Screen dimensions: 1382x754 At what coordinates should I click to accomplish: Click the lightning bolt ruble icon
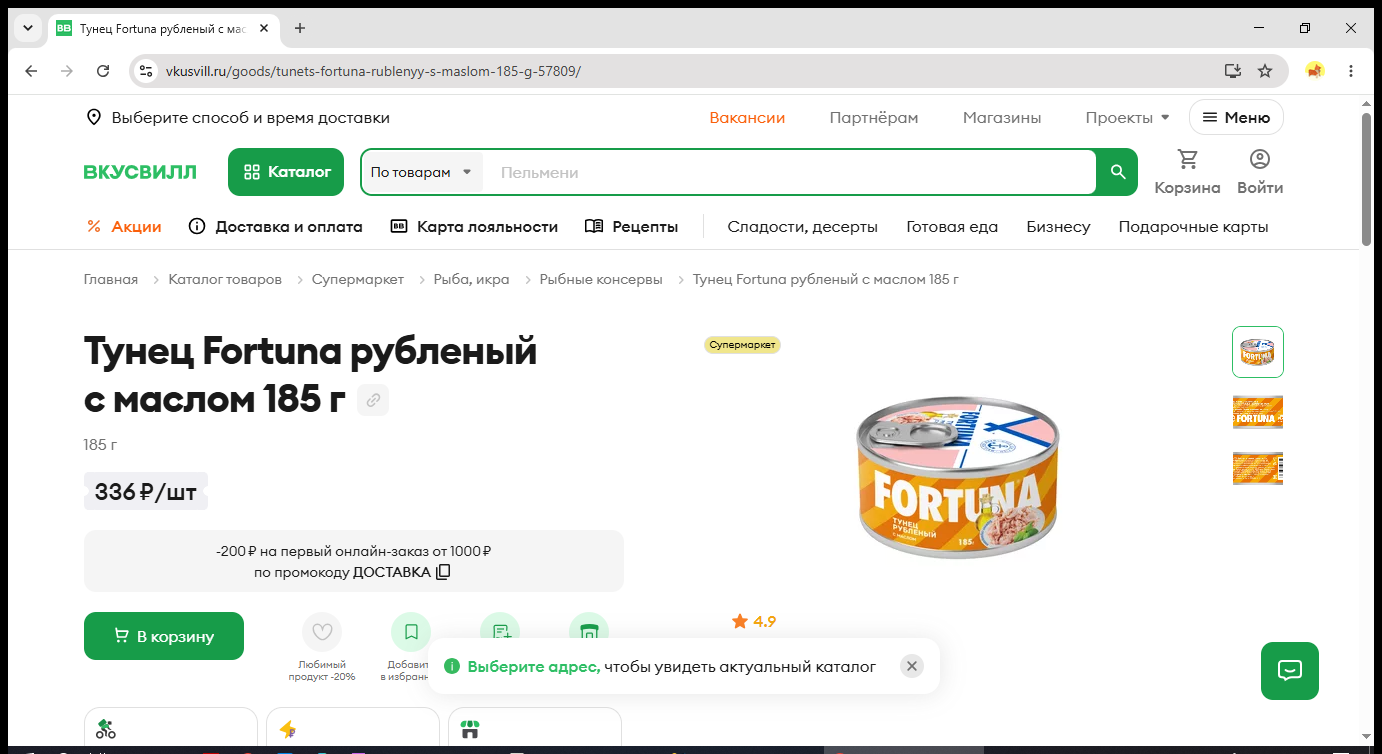coord(288,729)
